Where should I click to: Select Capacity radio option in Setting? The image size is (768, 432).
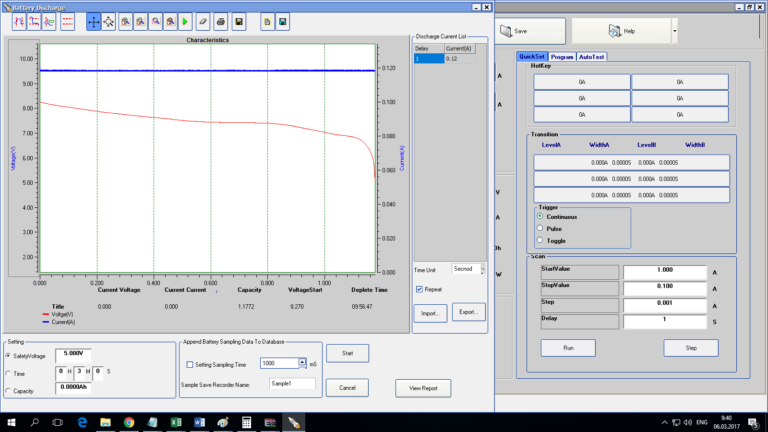click(x=8, y=391)
